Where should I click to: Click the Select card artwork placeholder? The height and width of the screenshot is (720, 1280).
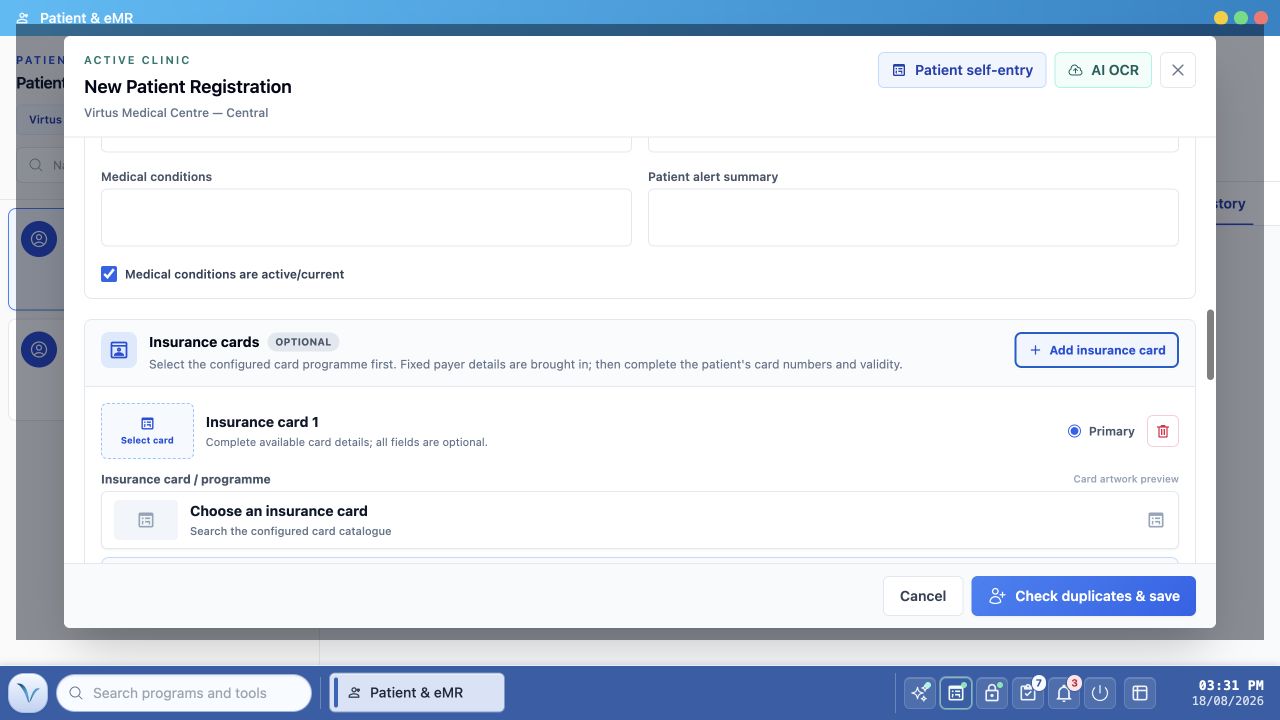(147, 431)
